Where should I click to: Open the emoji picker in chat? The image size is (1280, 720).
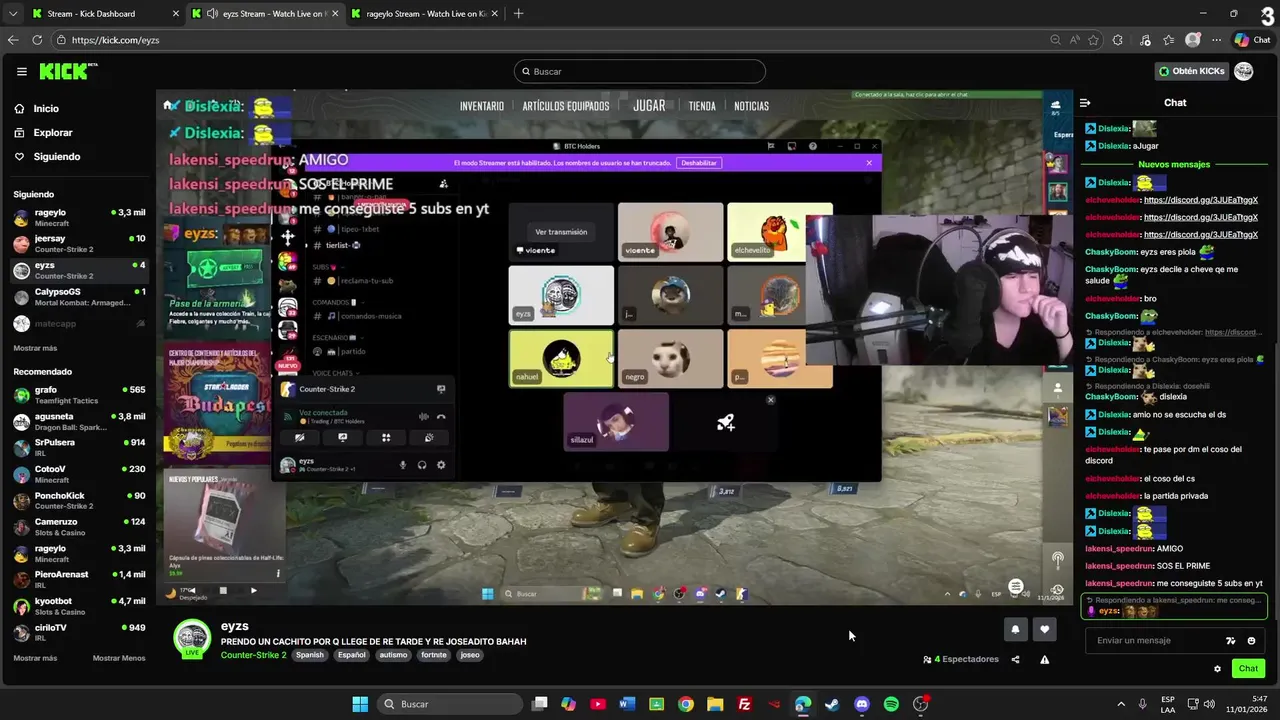pos(1252,641)
